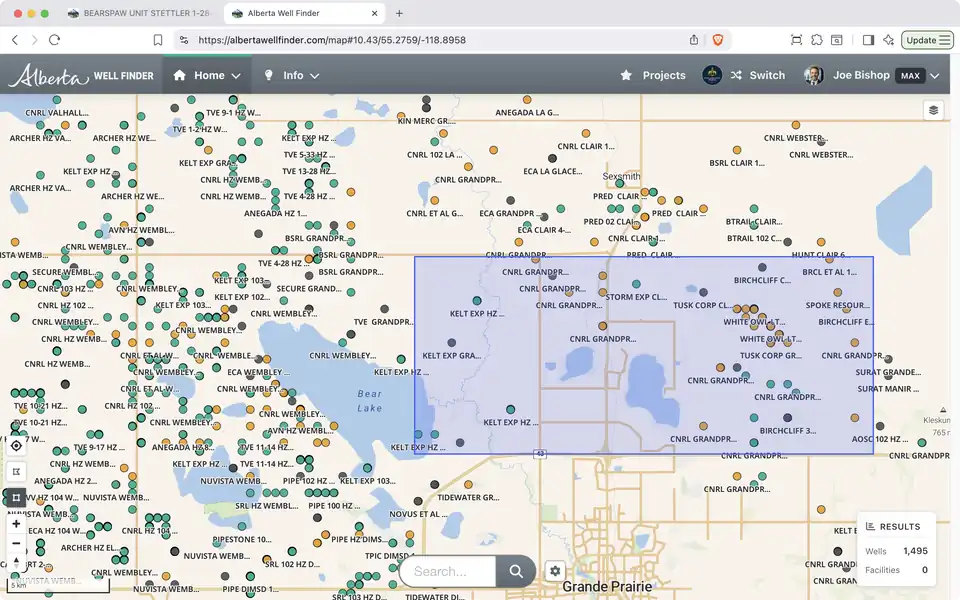This screenshot has width=960, height=600.
Task: Click the SURAT MANIR ... well label
Action: click(x=888, y=389)
